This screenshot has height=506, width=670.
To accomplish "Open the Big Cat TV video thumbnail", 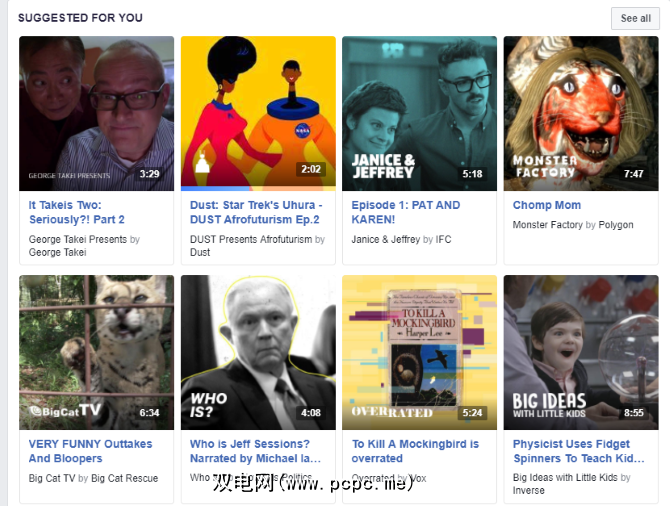I will pos(97,352).
